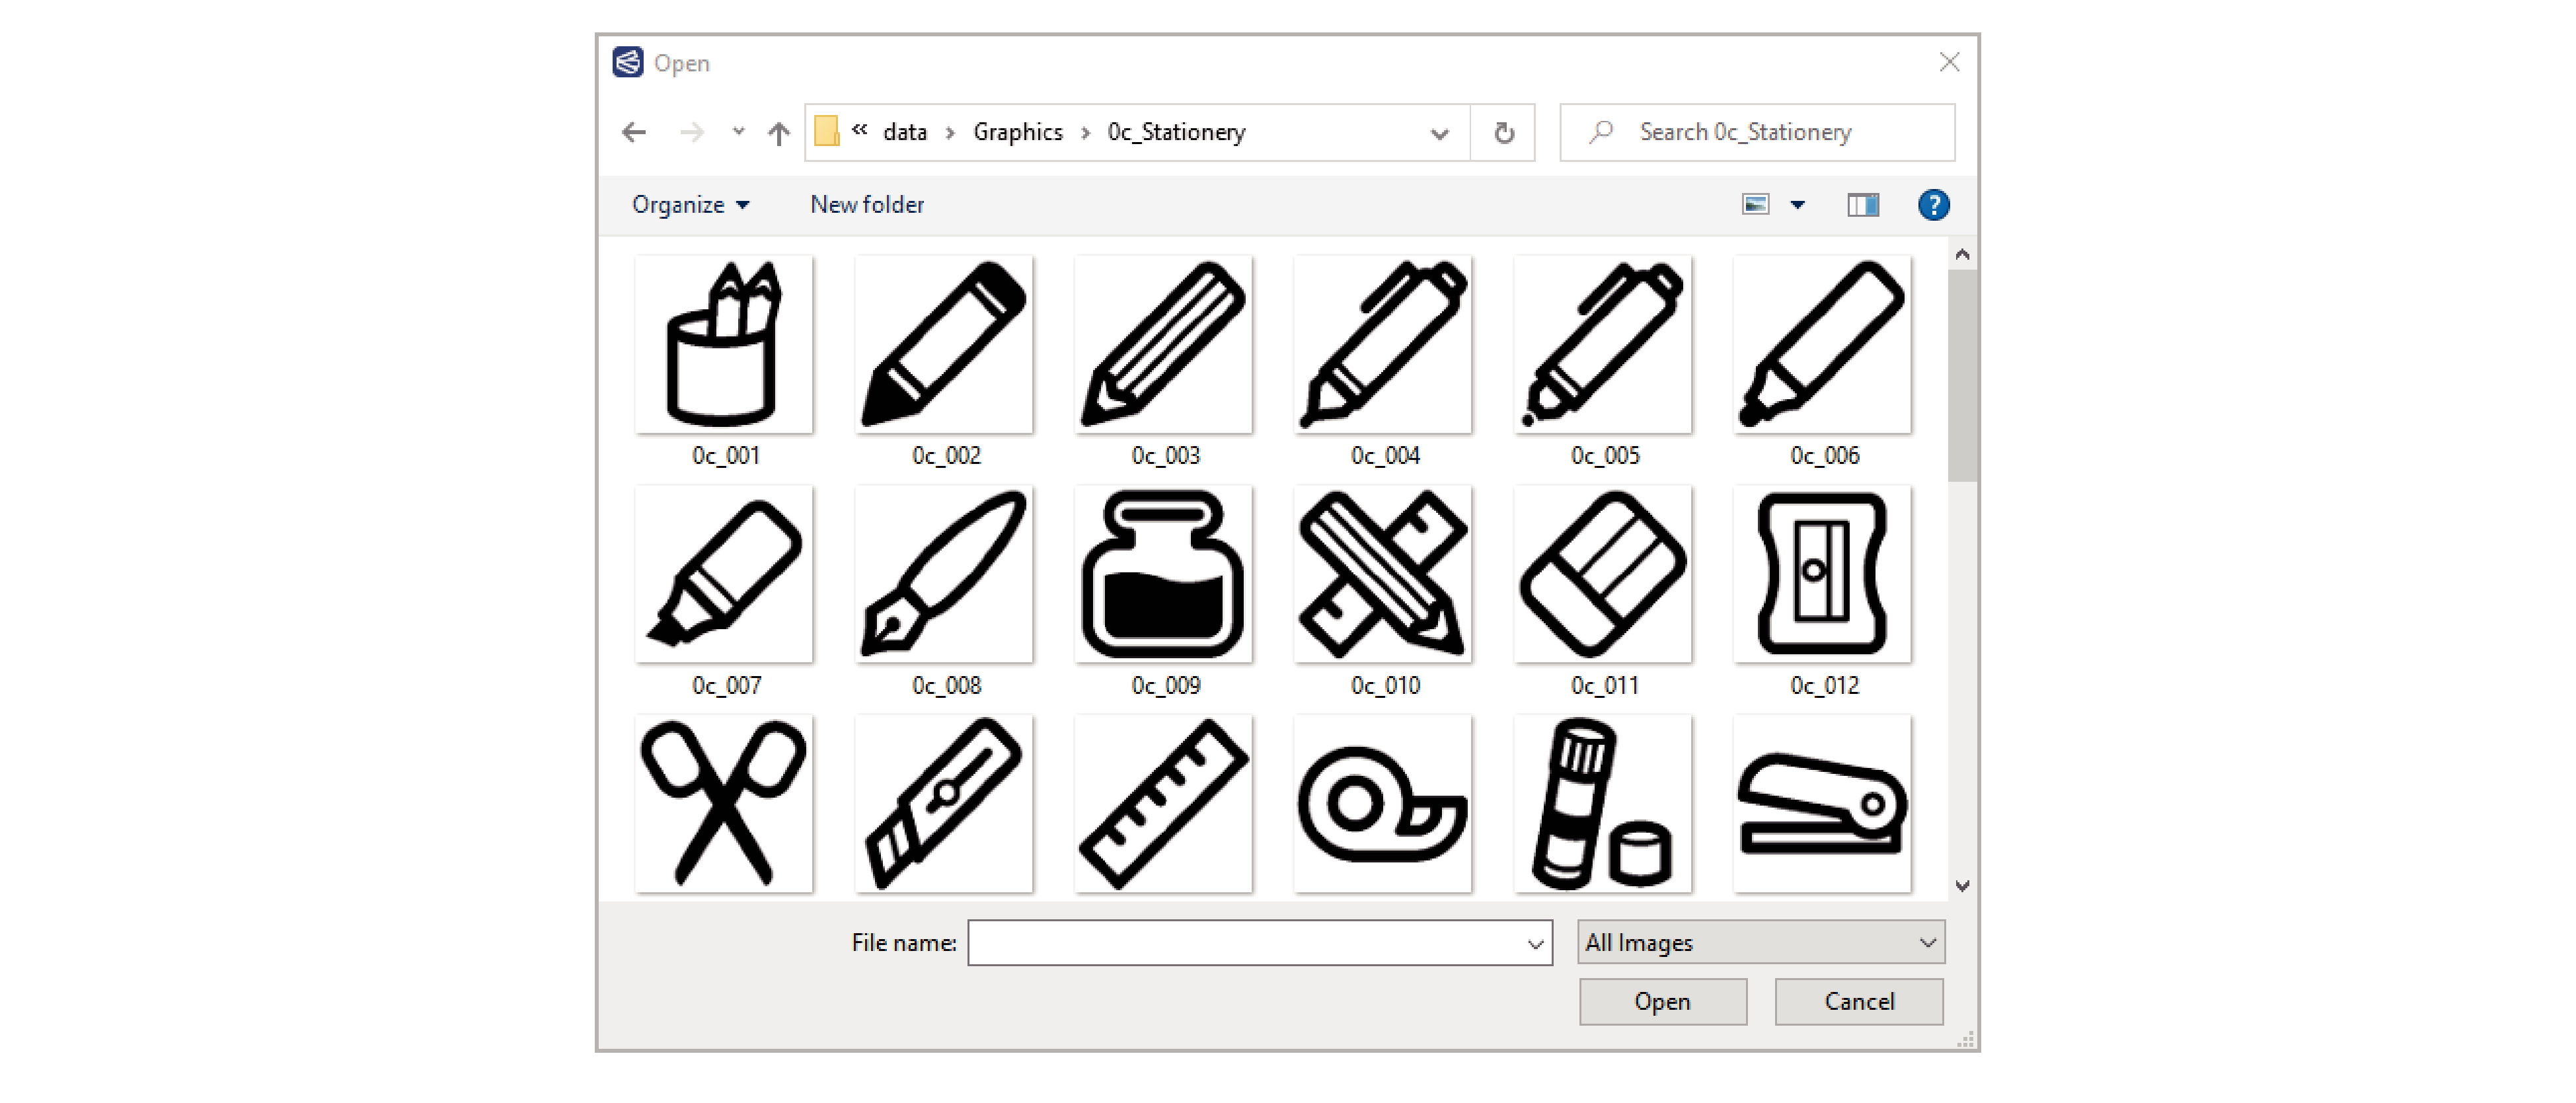Viewport: 2576px width, 1103px height.
Task: Select the crossed pencil and ruler thumbnail 0c_010
Action: [1383, 574]
